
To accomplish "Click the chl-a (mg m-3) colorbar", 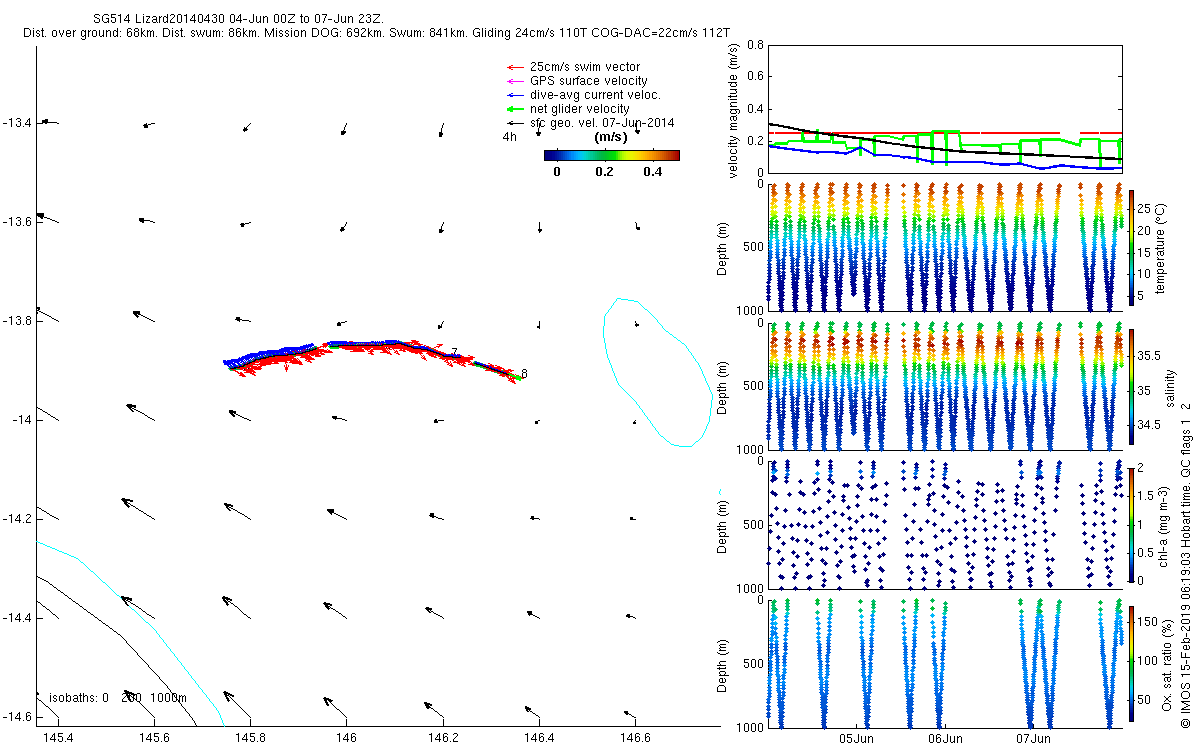I will pos(1132,523).
